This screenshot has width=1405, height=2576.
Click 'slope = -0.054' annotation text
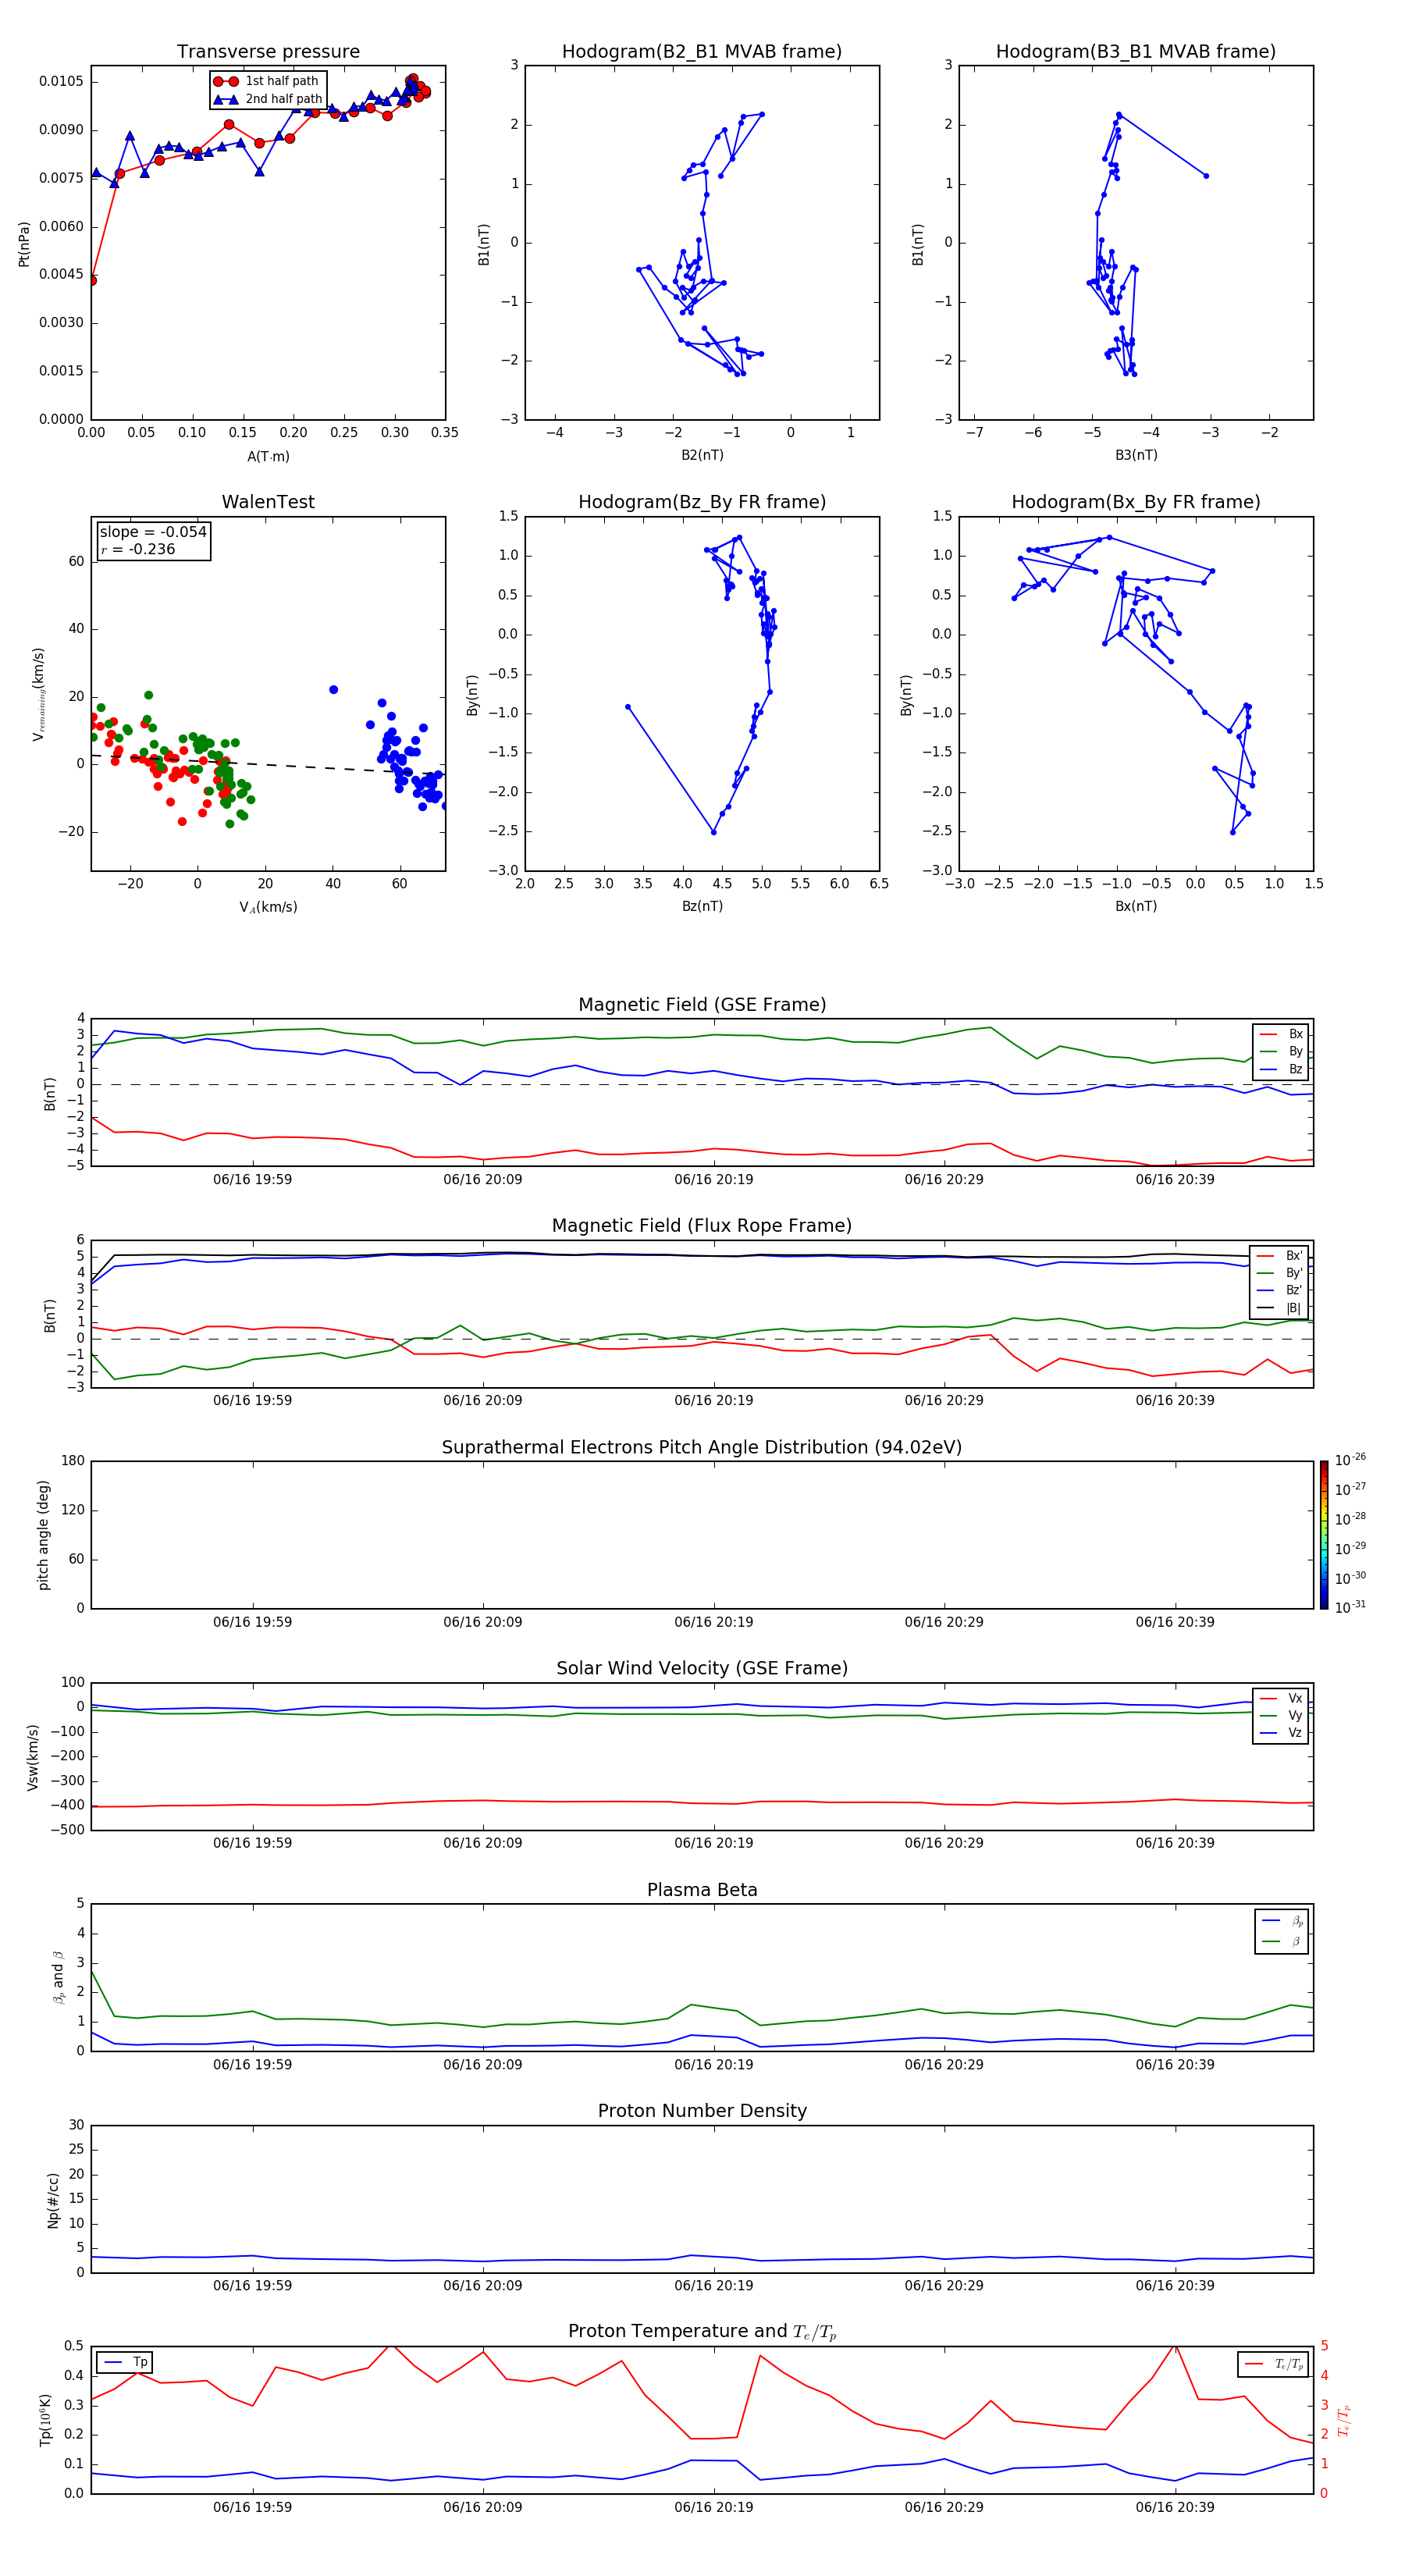click(x=153, y=532)
